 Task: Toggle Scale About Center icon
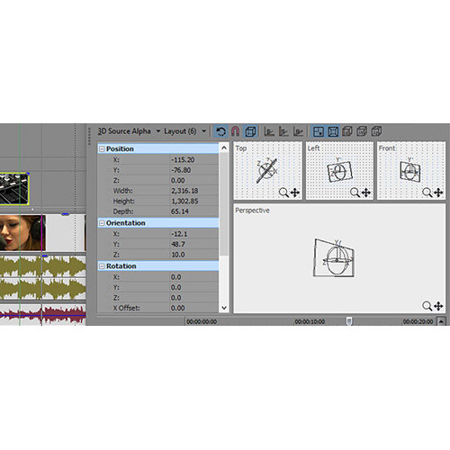point(333,131)
